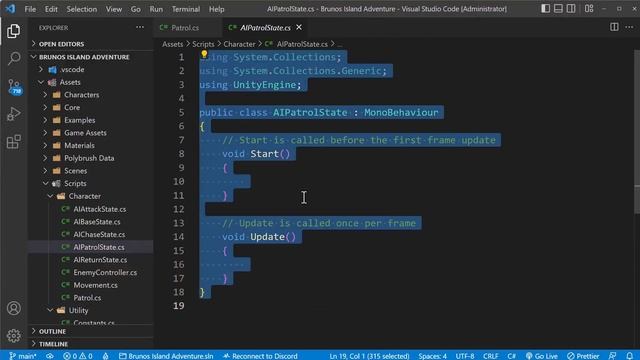Screen dimensions: 640x360
Task: Click the main branch indicator in status bar
Action: click(x=22, y=356)
